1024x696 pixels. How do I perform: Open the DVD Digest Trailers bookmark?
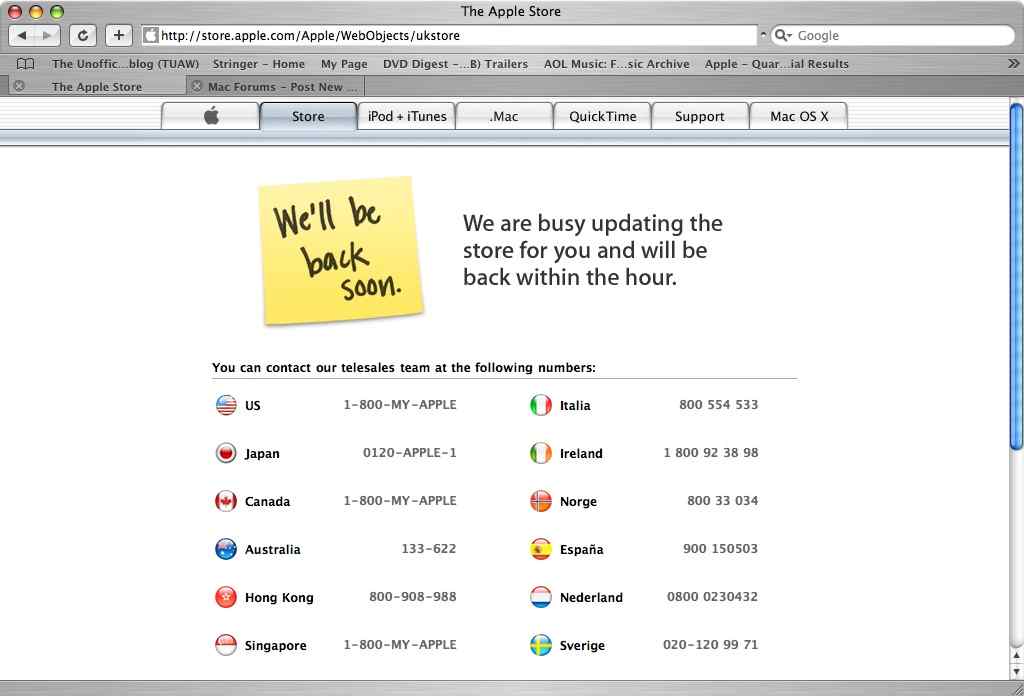coord(455,64)
